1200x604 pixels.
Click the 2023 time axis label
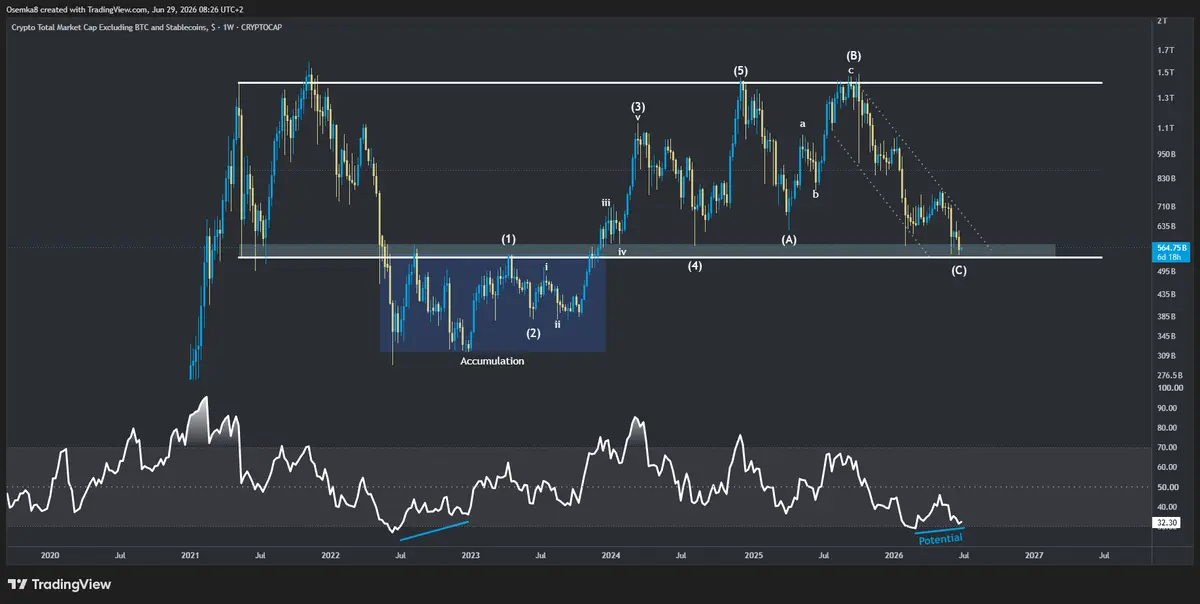(x=471, y=554)
